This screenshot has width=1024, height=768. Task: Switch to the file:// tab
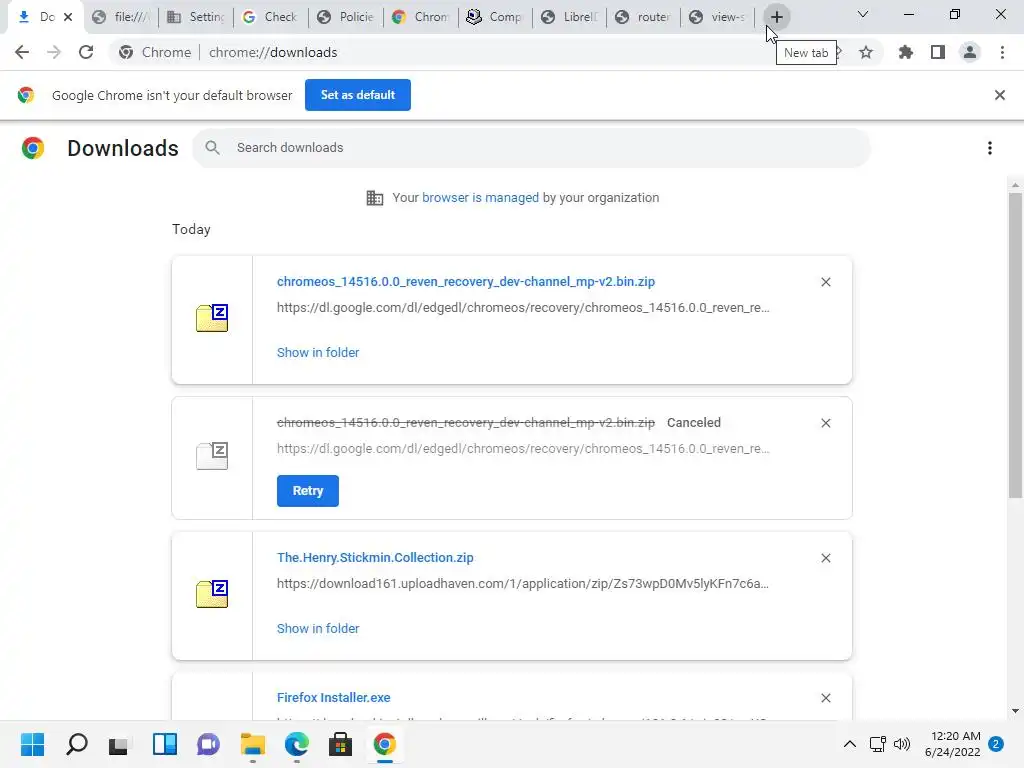(x=121, y=17)
